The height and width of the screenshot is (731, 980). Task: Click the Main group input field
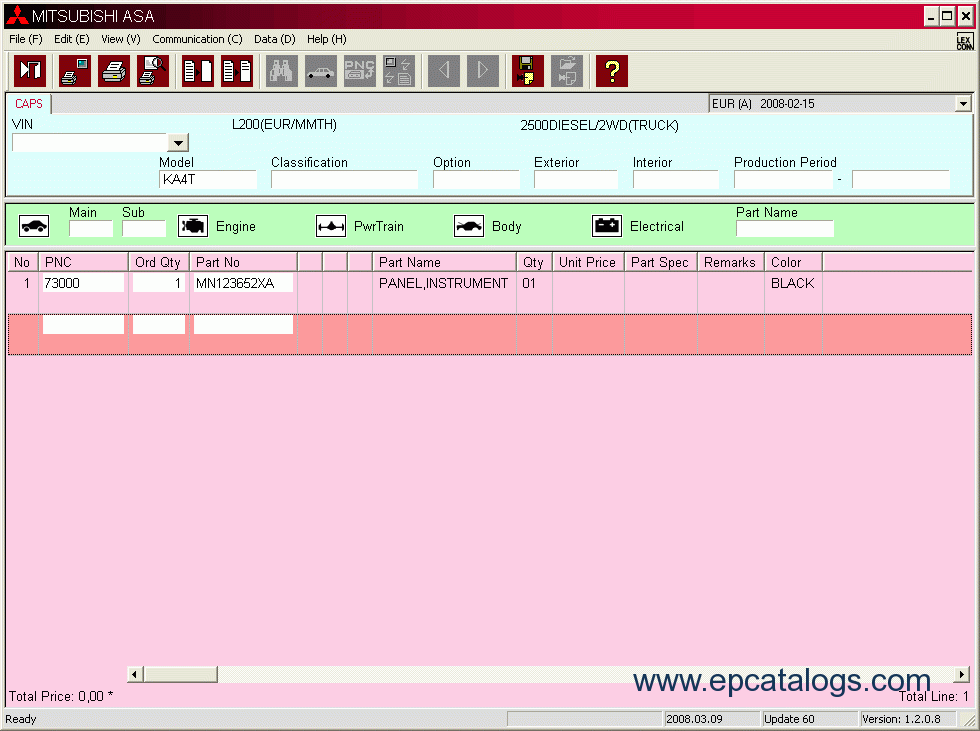pyautogui.click(x=91, y=229)
